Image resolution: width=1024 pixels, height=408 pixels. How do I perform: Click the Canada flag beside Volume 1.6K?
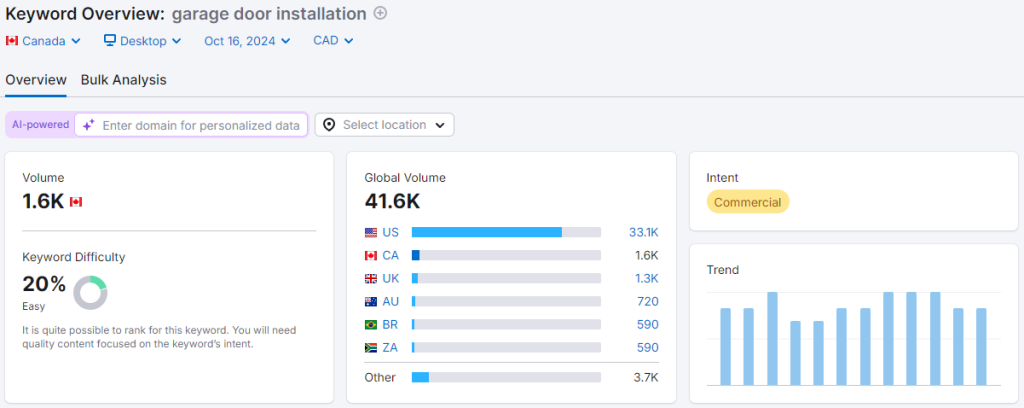[76, 202]
